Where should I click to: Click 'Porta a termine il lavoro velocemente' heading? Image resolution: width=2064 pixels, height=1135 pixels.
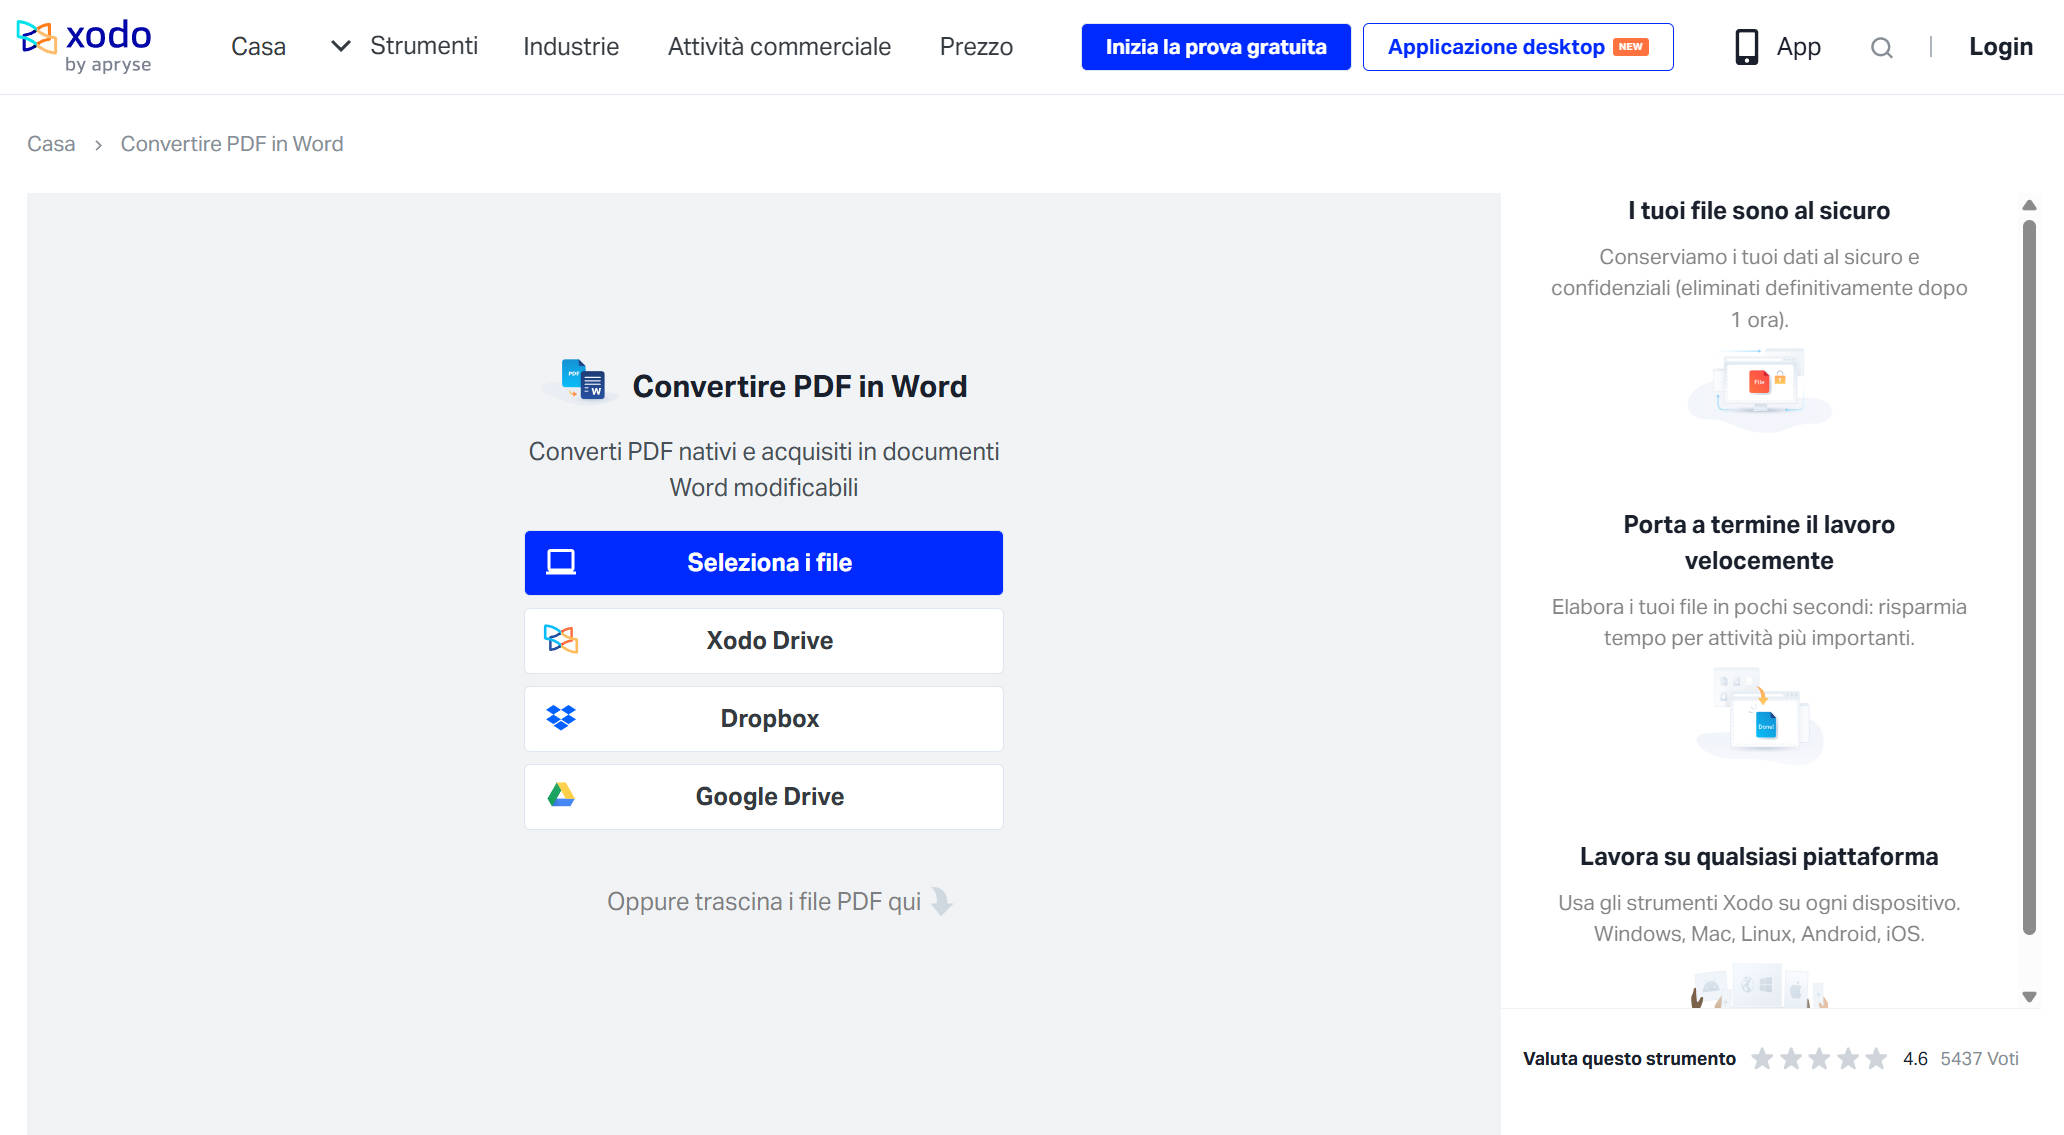click(x=1759, y=543)
